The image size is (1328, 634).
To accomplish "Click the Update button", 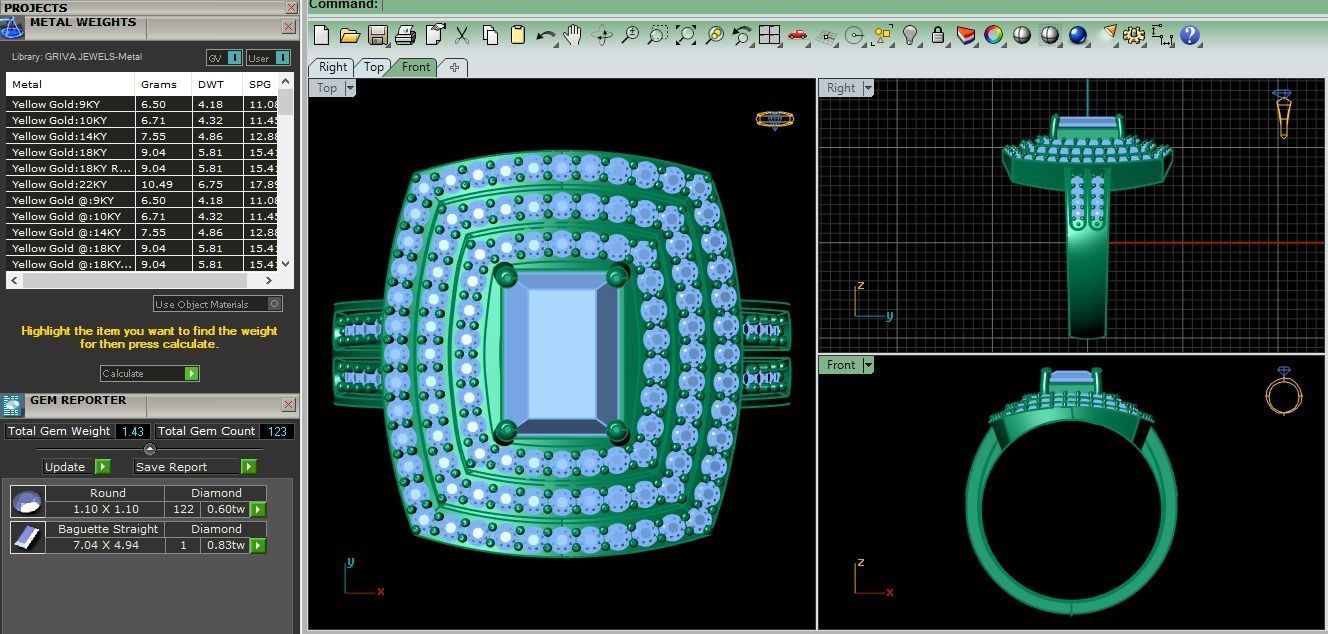I will coord(76,467).
